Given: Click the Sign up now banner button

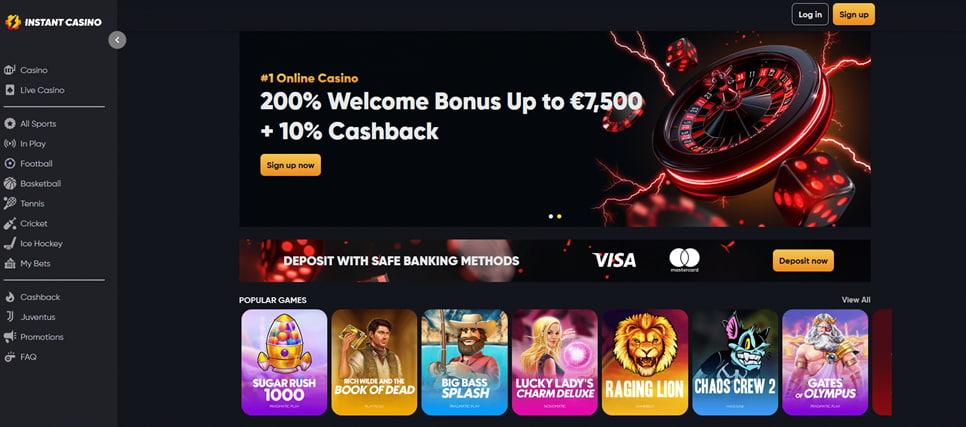Looking at the screenshot, I should pos(290,165).
